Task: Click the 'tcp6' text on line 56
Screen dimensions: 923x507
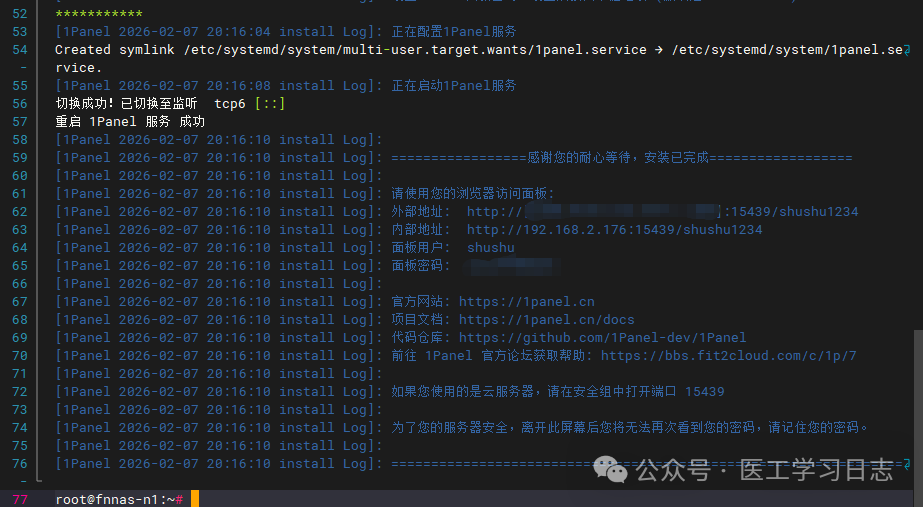Action: (x=230, y=104)
